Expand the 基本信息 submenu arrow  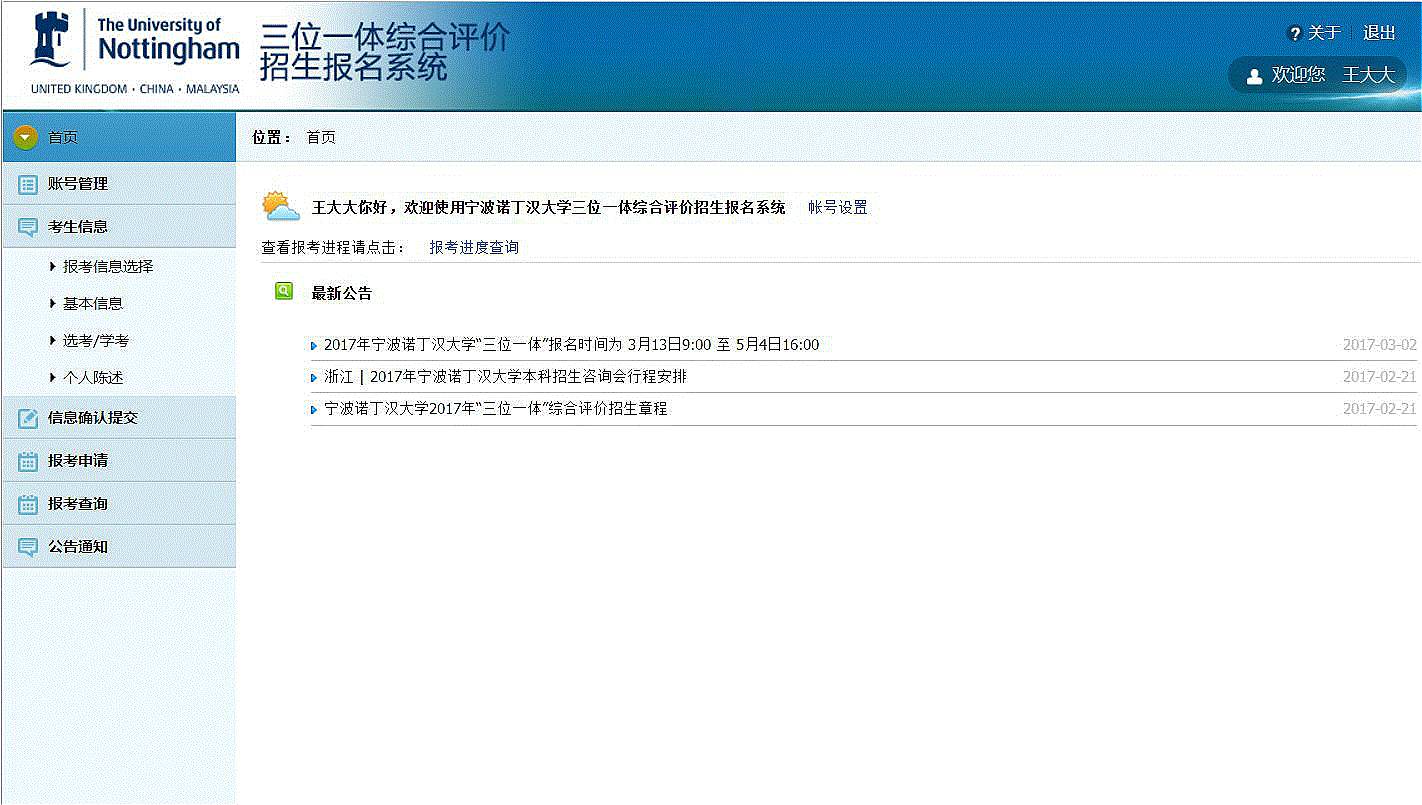click(52, 303)
